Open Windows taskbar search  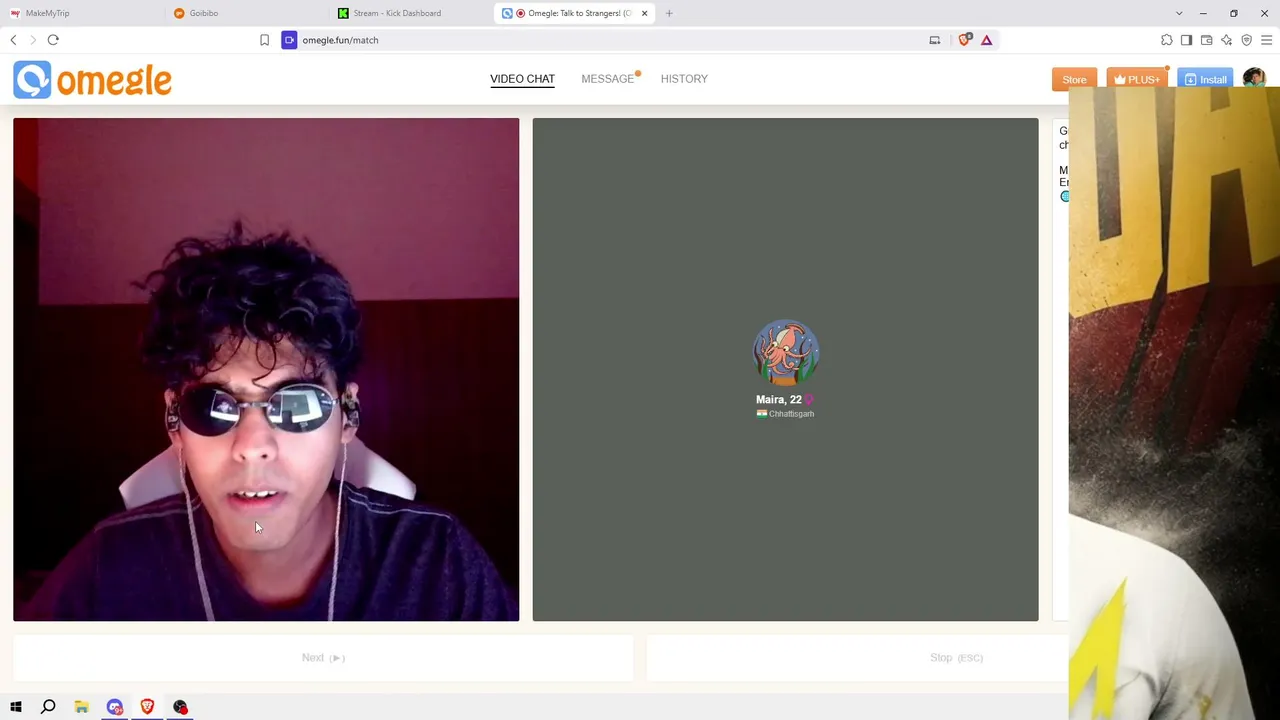point(48,707)
